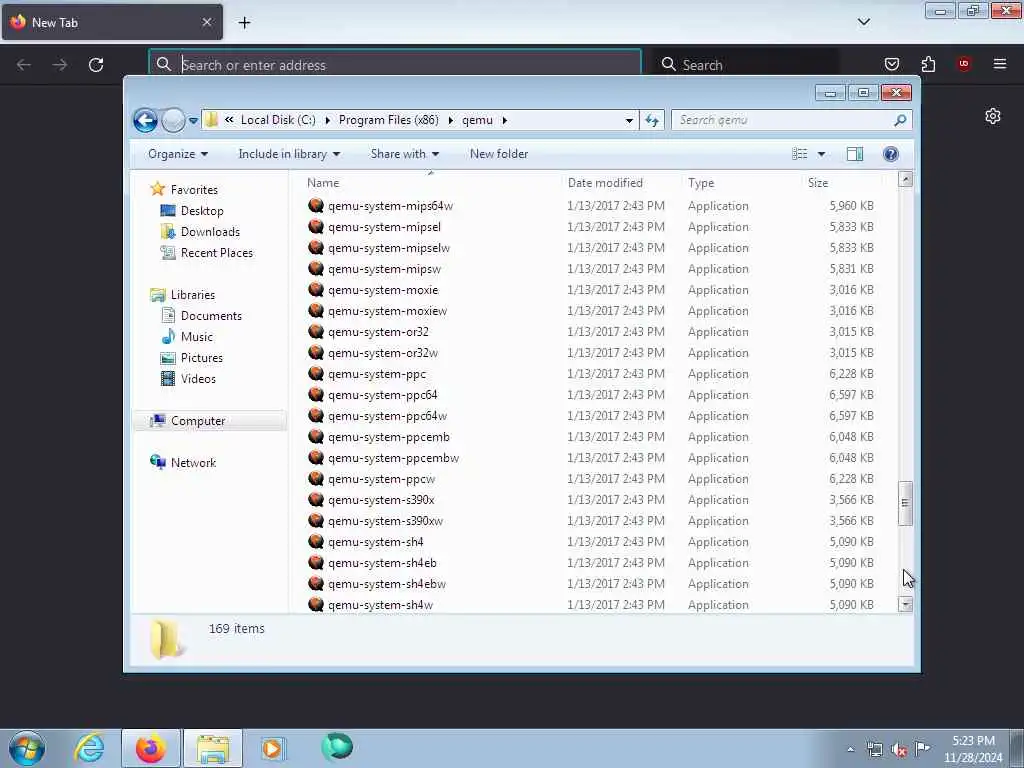The height and width of the screenshot is (768, 1024).
Task: Toggle the preview pane icon
Action: 855,154
